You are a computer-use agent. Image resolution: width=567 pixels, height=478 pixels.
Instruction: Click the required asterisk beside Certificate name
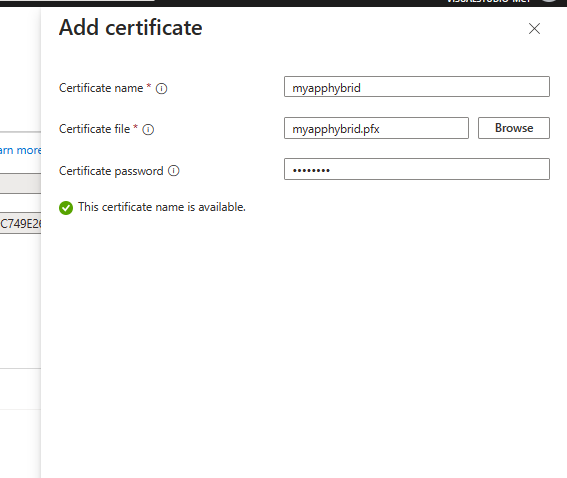click(x=148, y=86)
